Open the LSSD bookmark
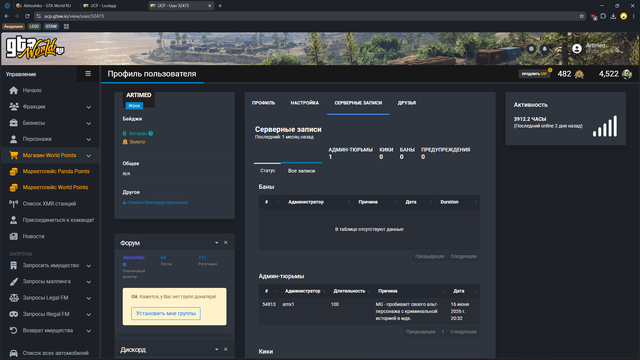The width and height of the screenshot is (640, 360). pos(34,26)
